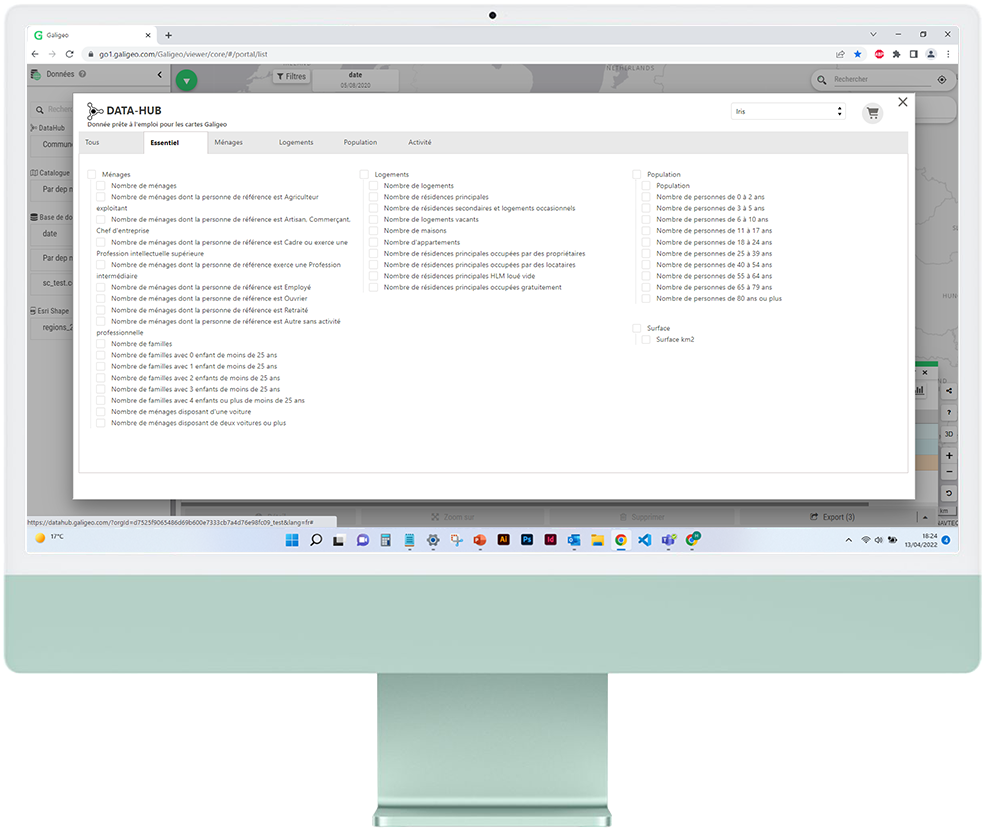Switch to the Tous tab
The width and height of the screenshot is (984, 830).
[92, 143]
